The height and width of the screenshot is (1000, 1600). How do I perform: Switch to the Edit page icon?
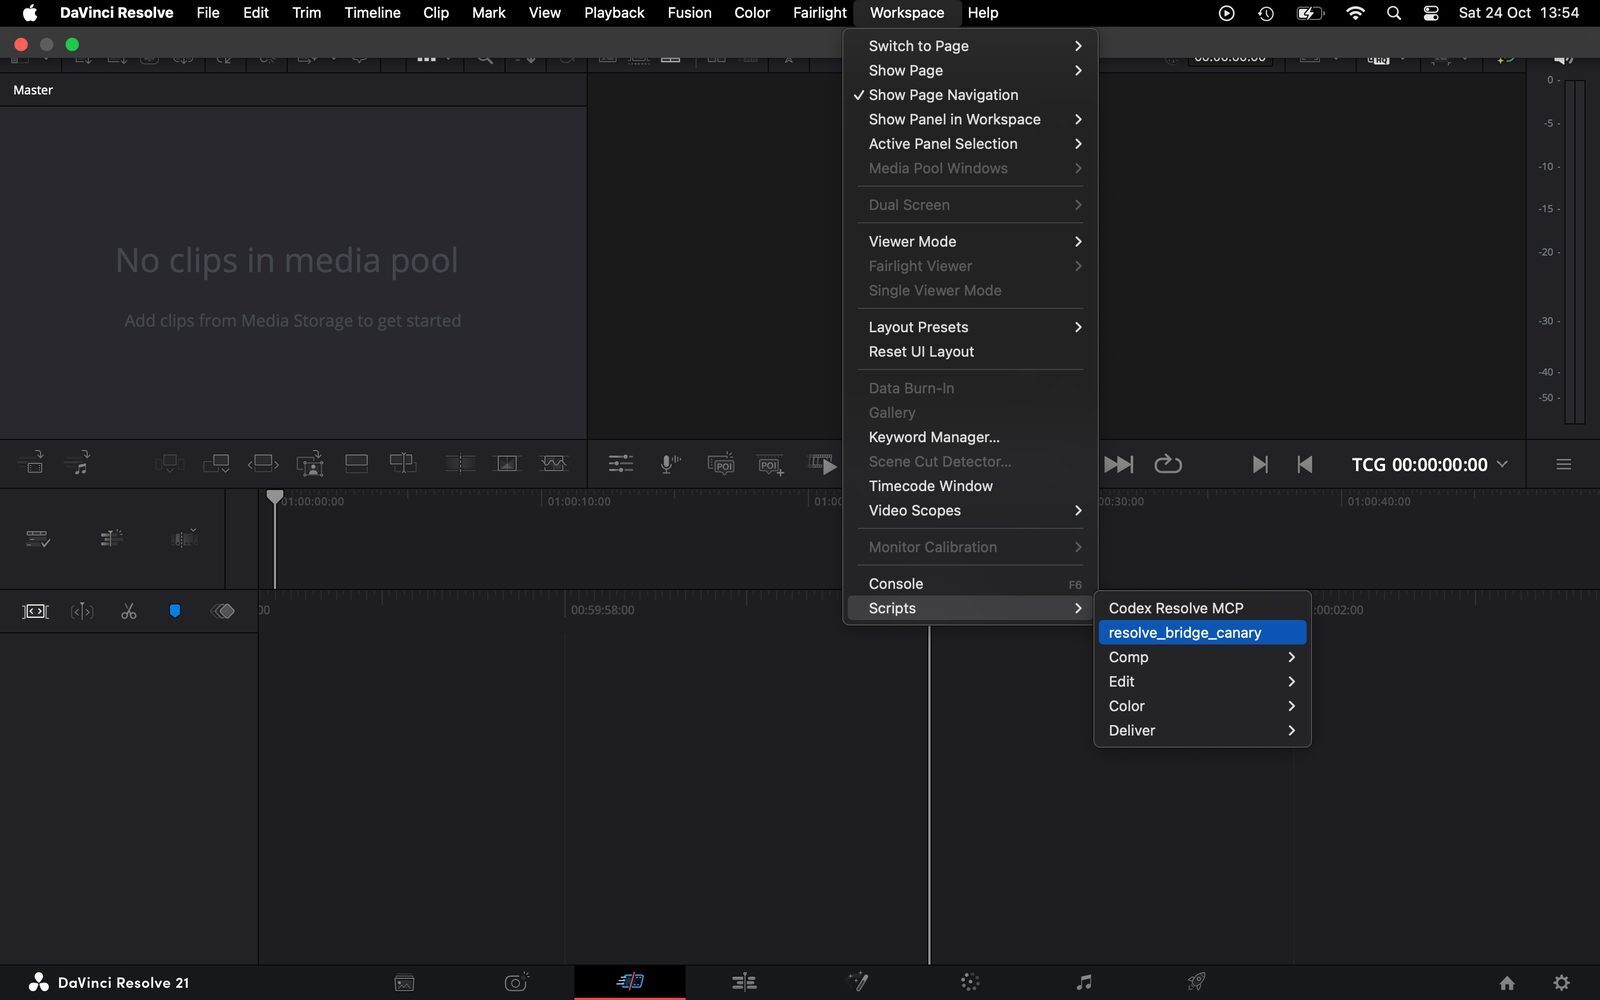(x=744, y=983)
